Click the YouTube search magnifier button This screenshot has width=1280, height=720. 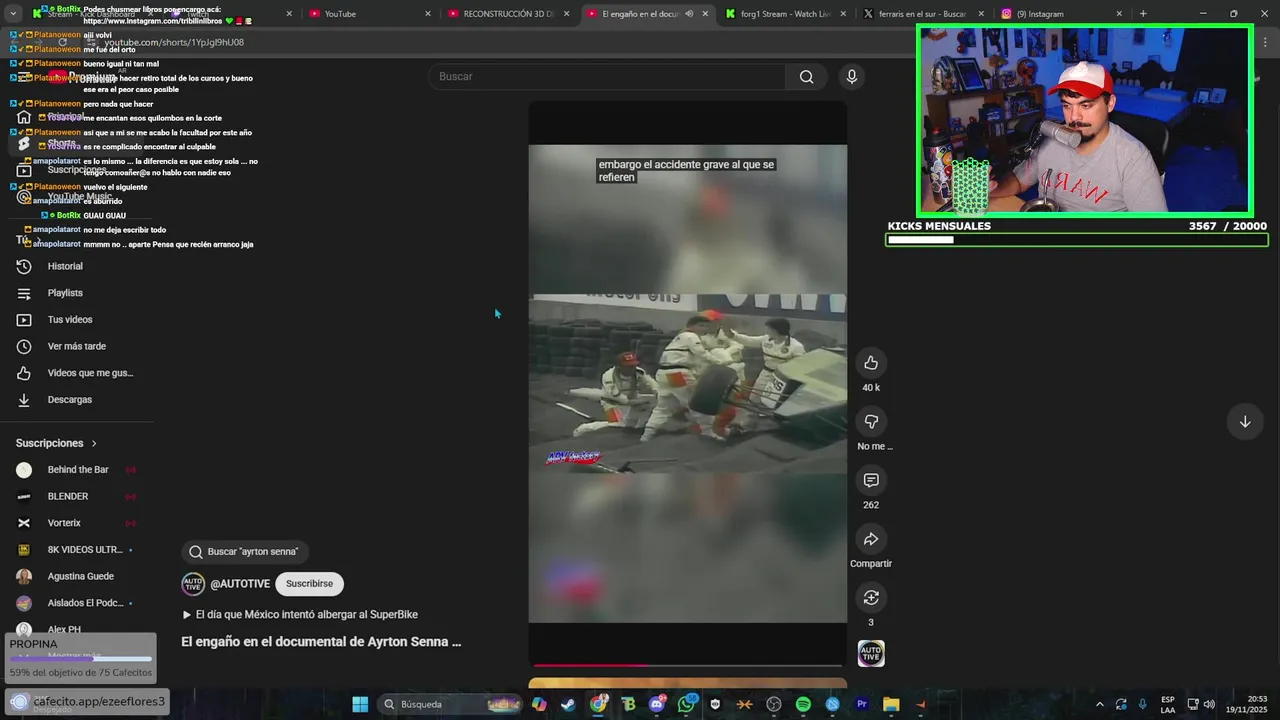[x=806, y=77]
